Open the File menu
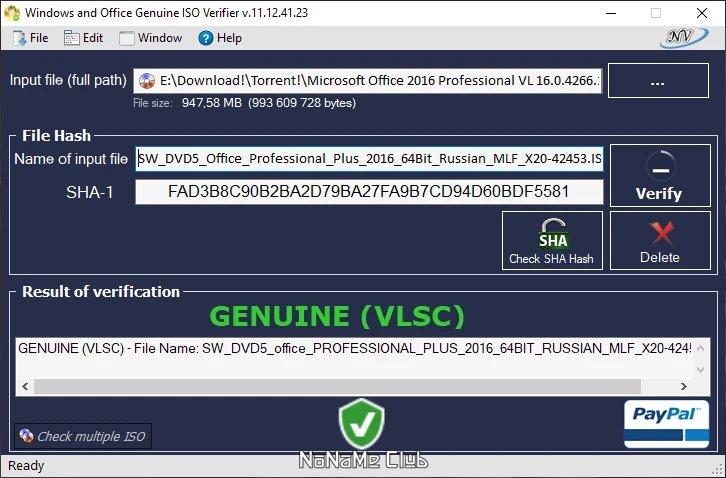Screen dimensions: 726x478 [31, 38]
